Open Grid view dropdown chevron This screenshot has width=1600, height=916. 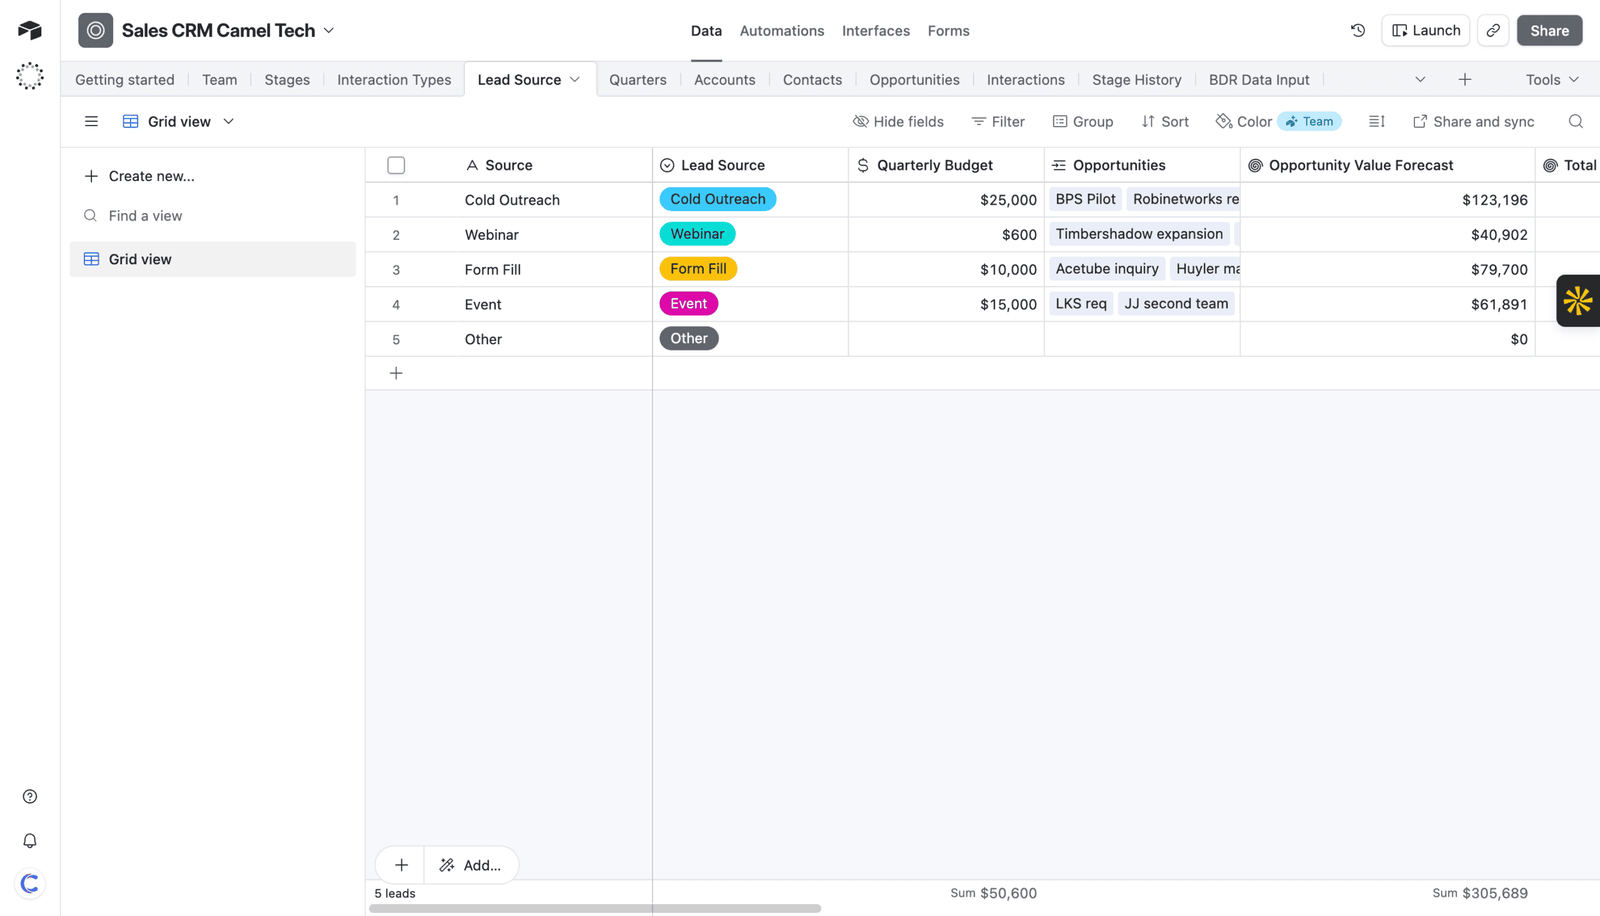tap(229, 121)
